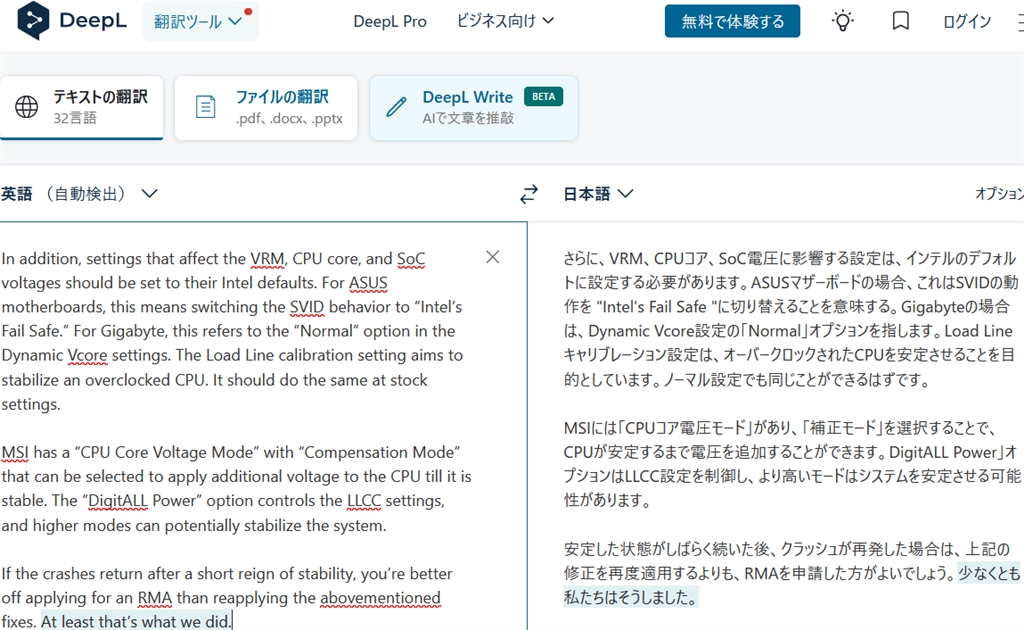Open the 翻訳ツール dropdown menu
Image resolution: width=1024 pixels, height=630 pixels.
coord(200,22)
